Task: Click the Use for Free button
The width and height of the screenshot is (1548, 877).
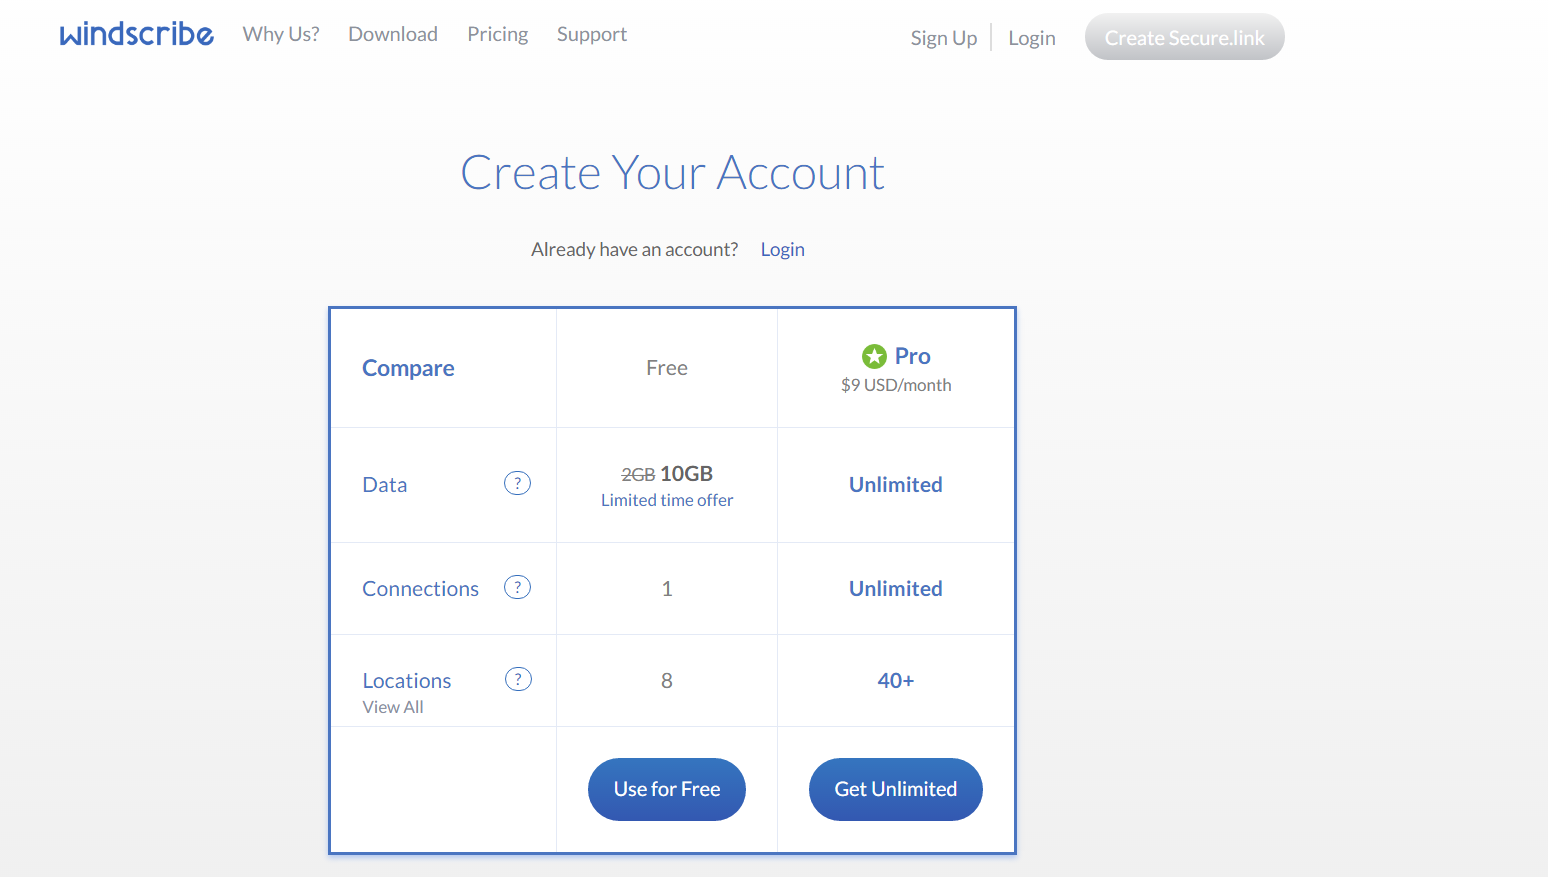Action: [x=667, y=789]
